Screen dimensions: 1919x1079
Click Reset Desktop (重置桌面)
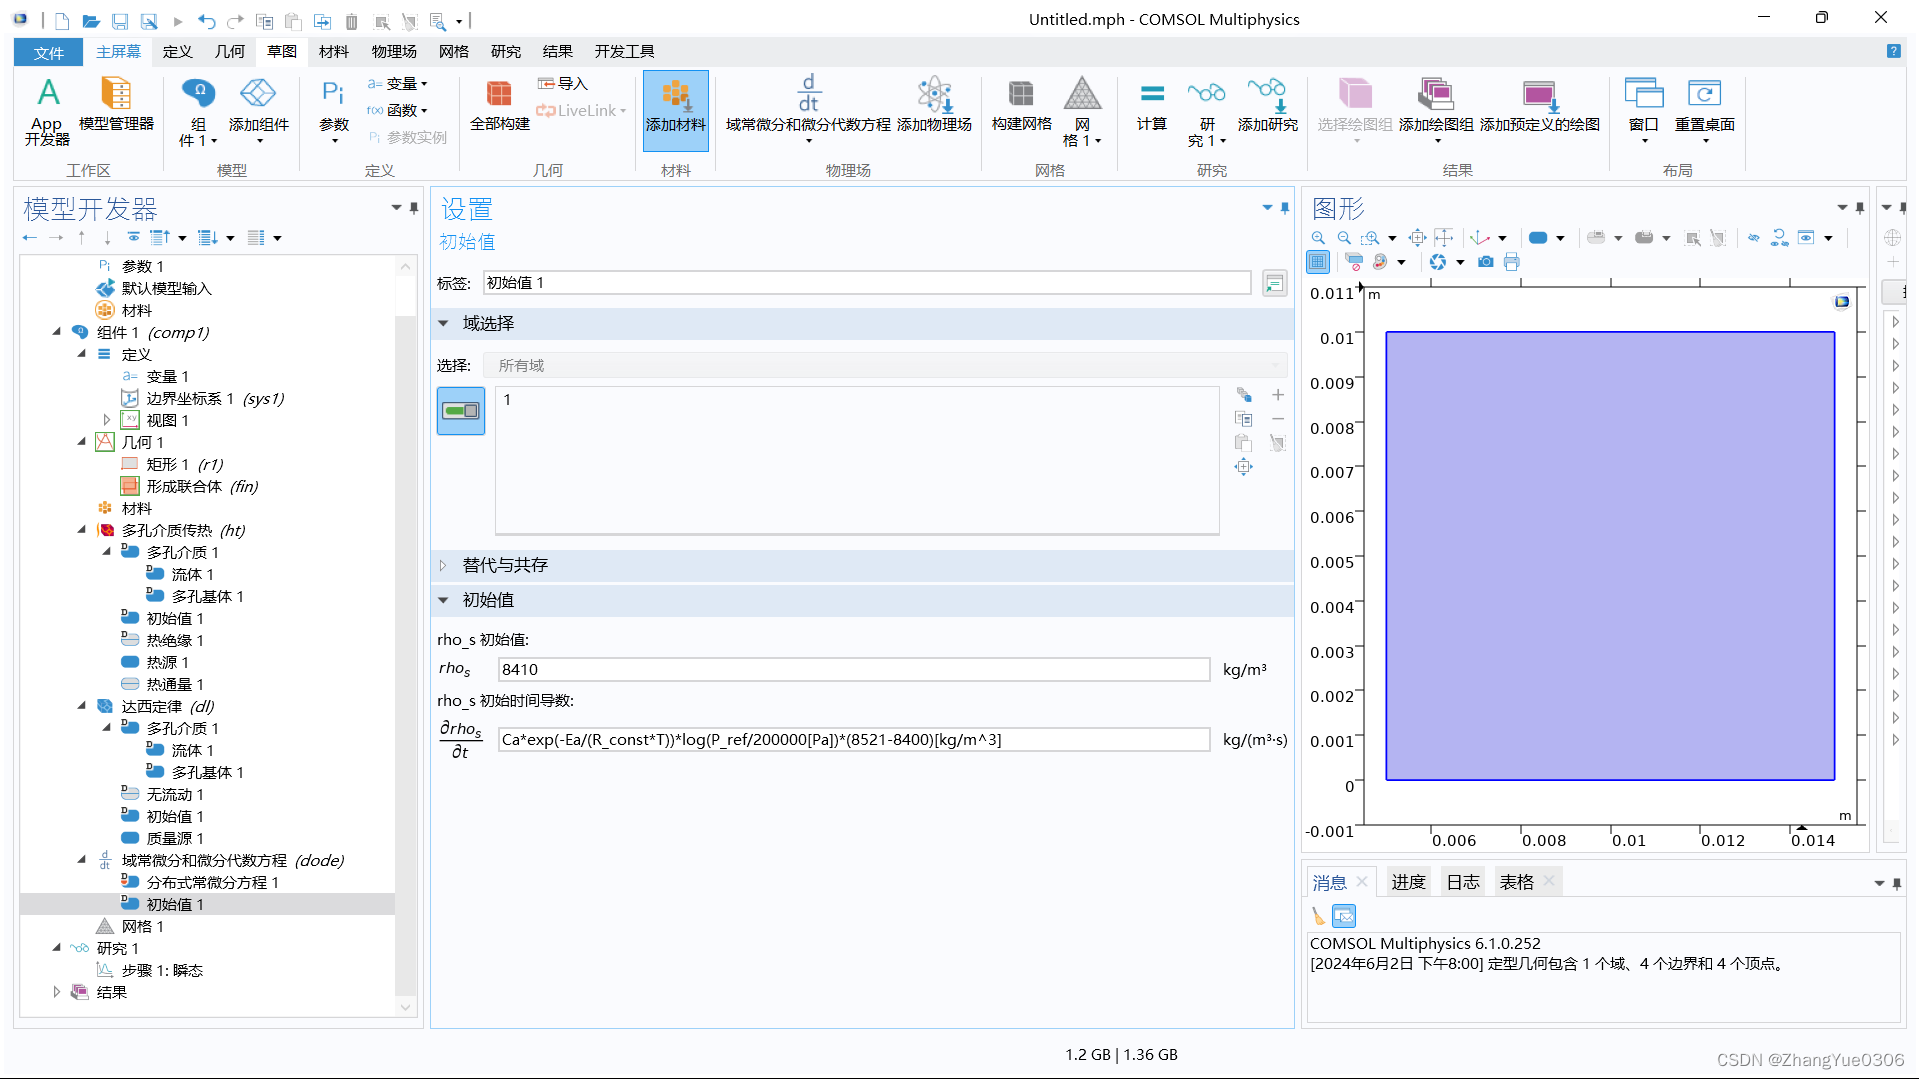point(1704,110)
